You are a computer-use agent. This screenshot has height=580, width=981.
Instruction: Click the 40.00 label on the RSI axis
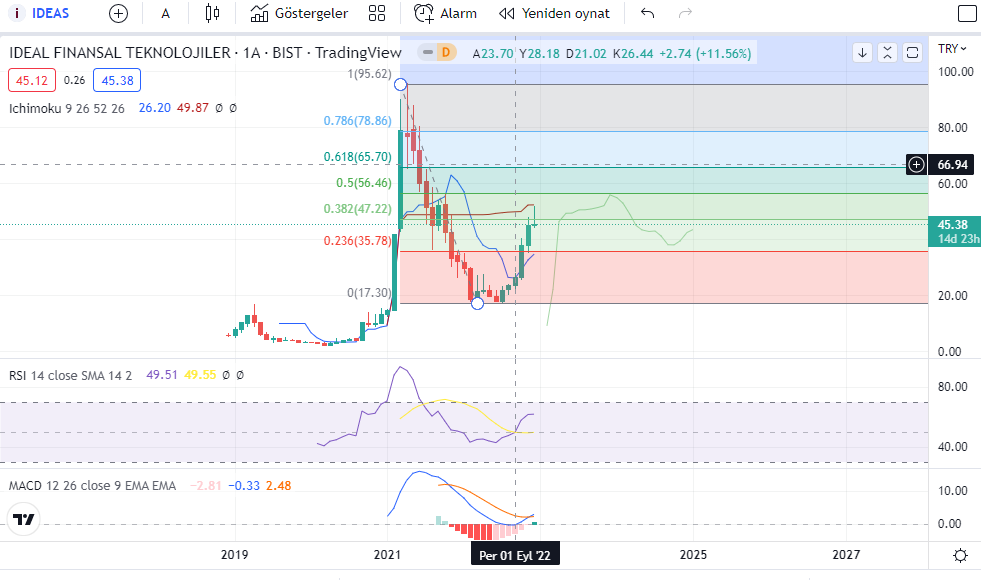point(953,447)
